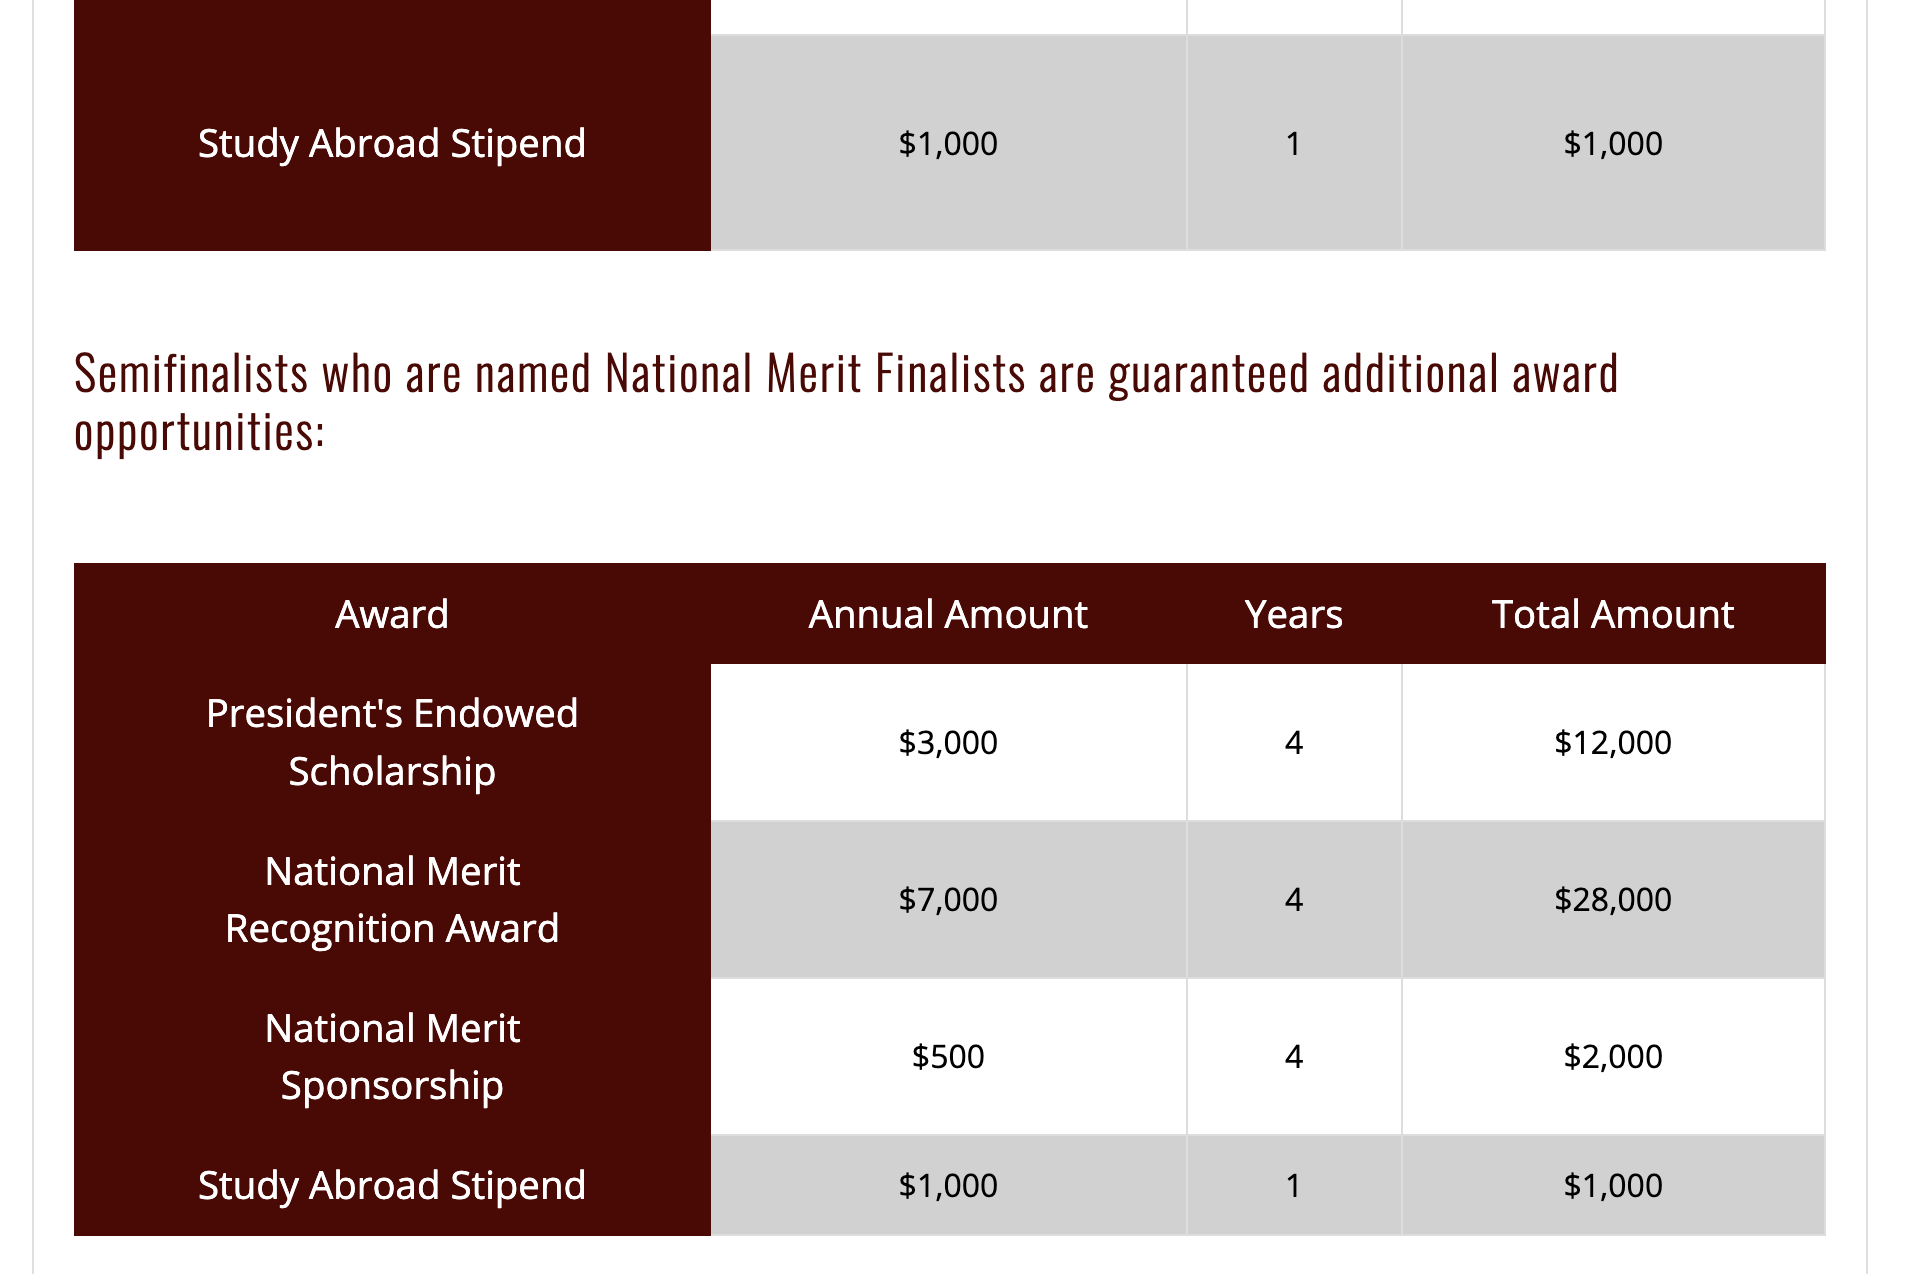This screenshot has width=1912, height=1274.
Task: Click the Award column header
Action: [x=392, y=614]
